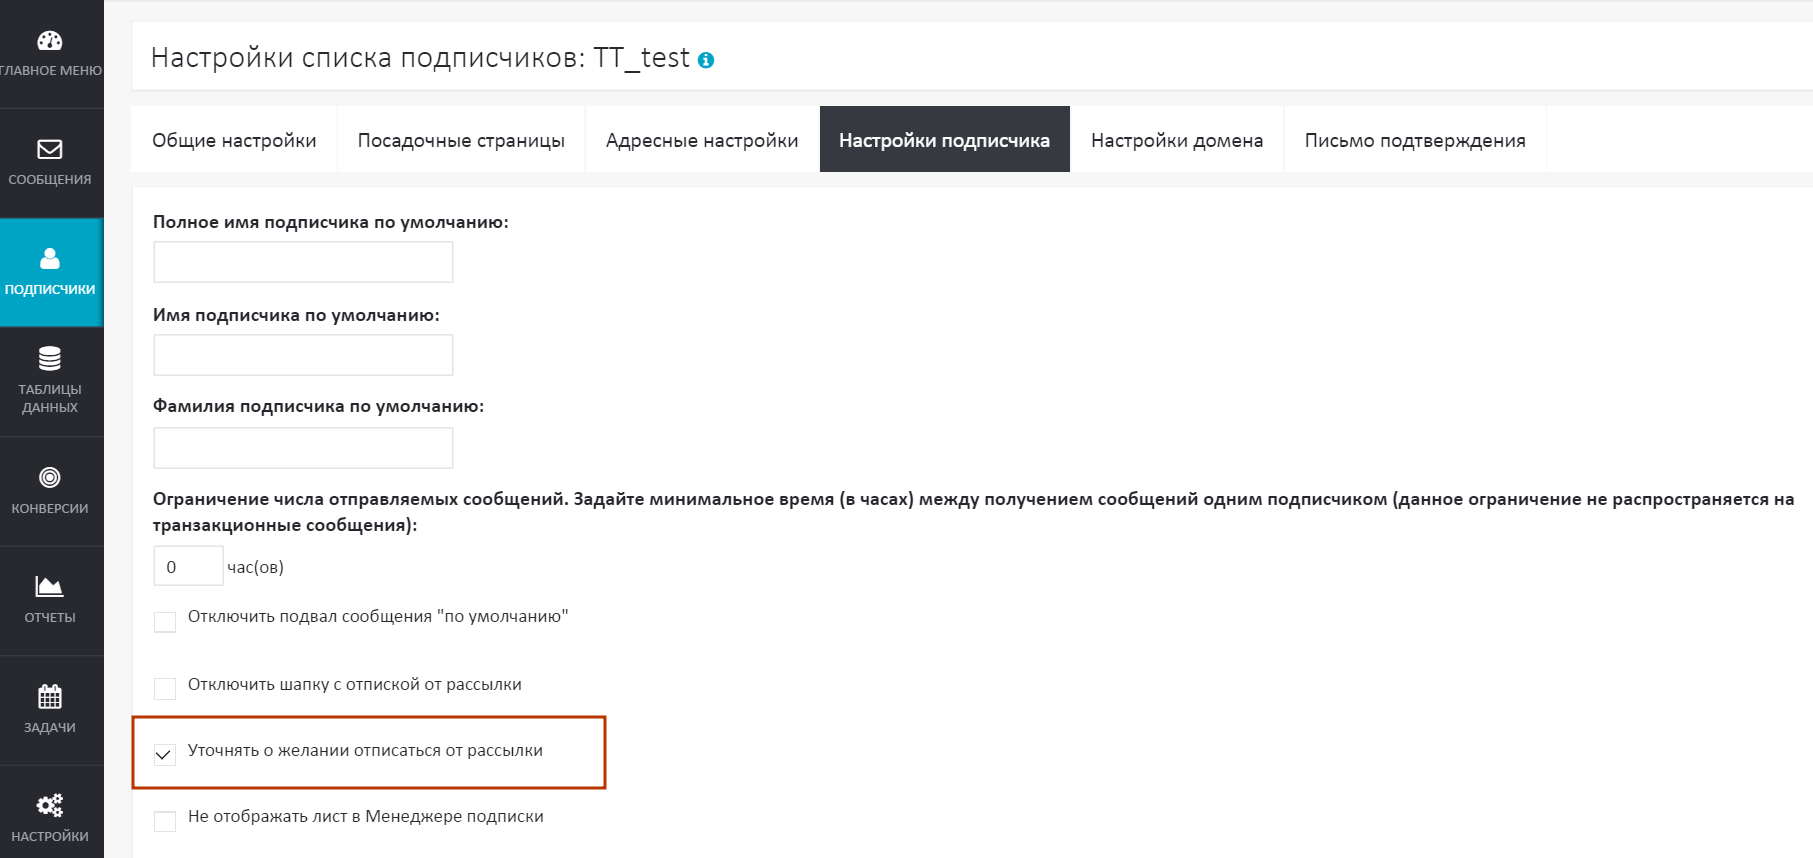Open the Reports chart icon
This screenshot has width=1813, height=858.
tap(50, 587)
